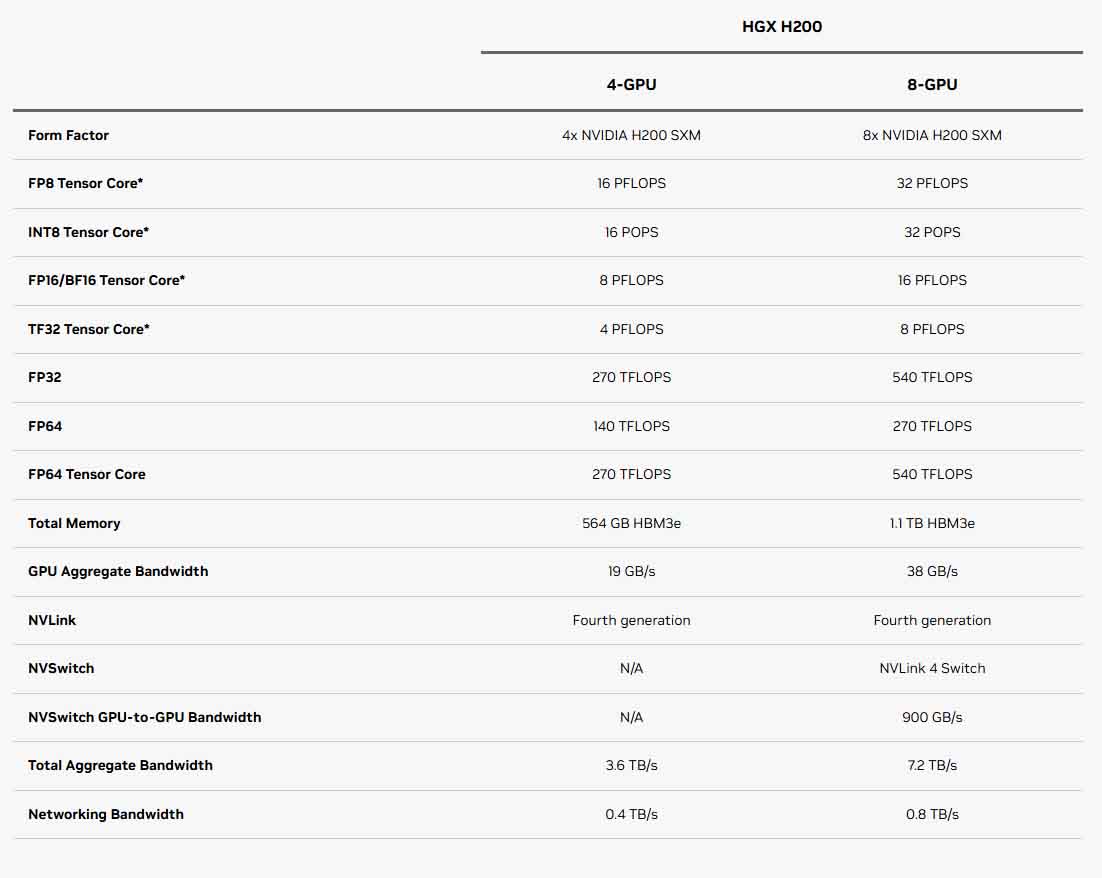1102x878 pixels.
Task: Click the 38 GB/s value
Action: (x=932, y=571)
